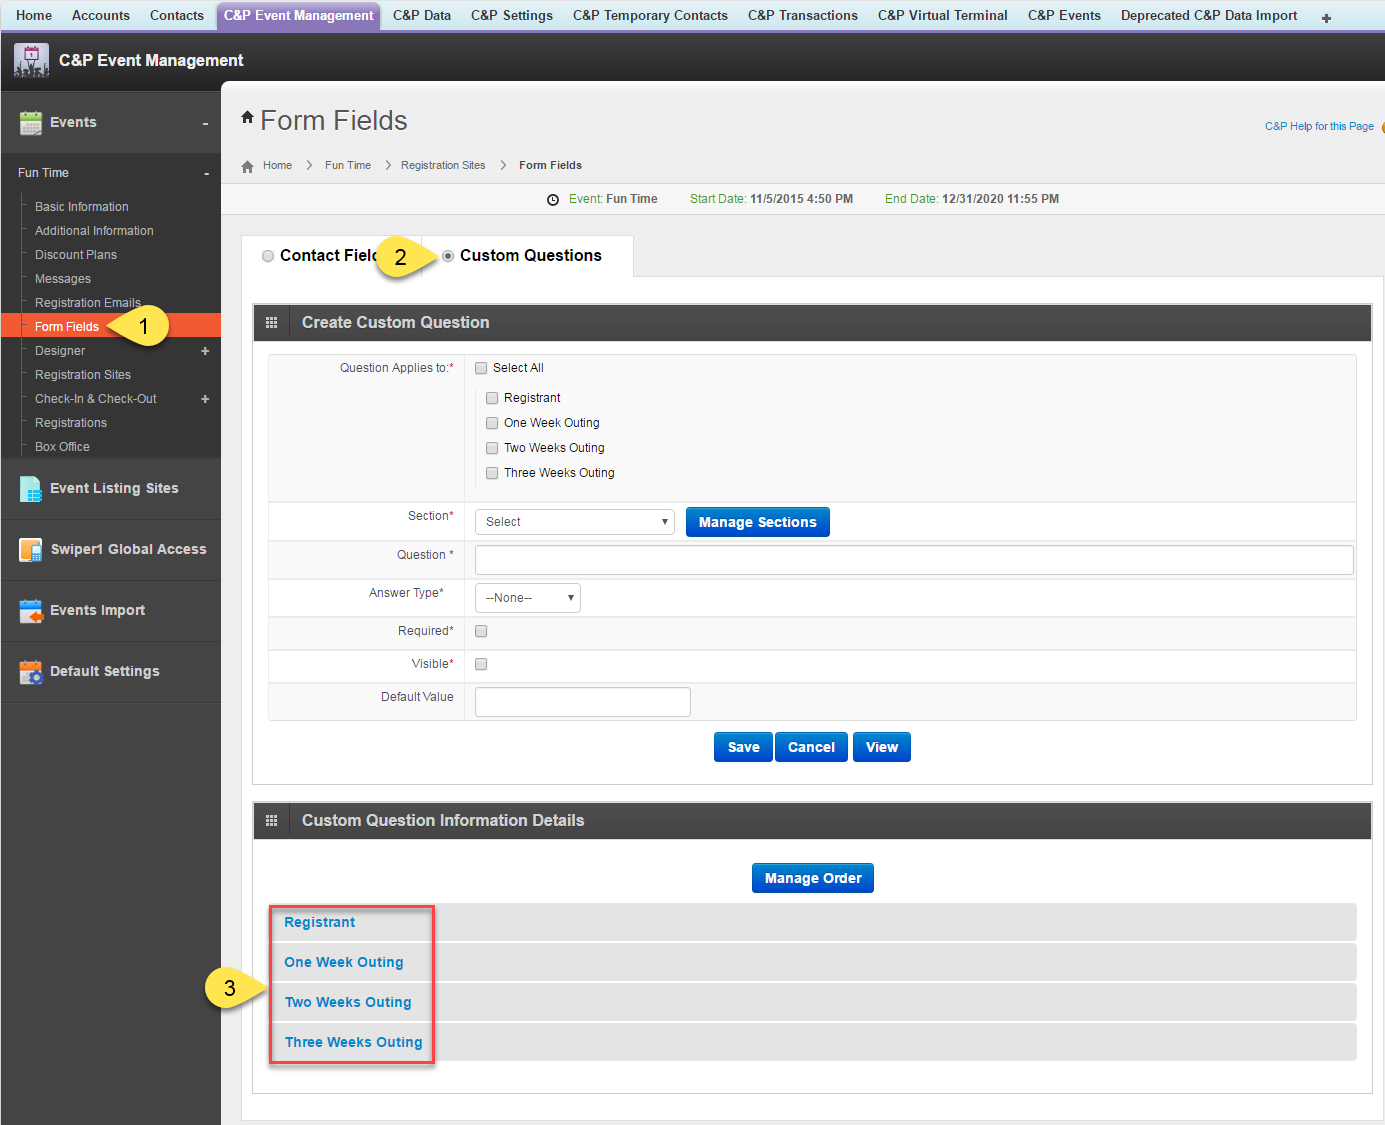Open the Home tab
Image resolution: width=1385 pixels, height=1125 pixels.
[x=34, y=15]
